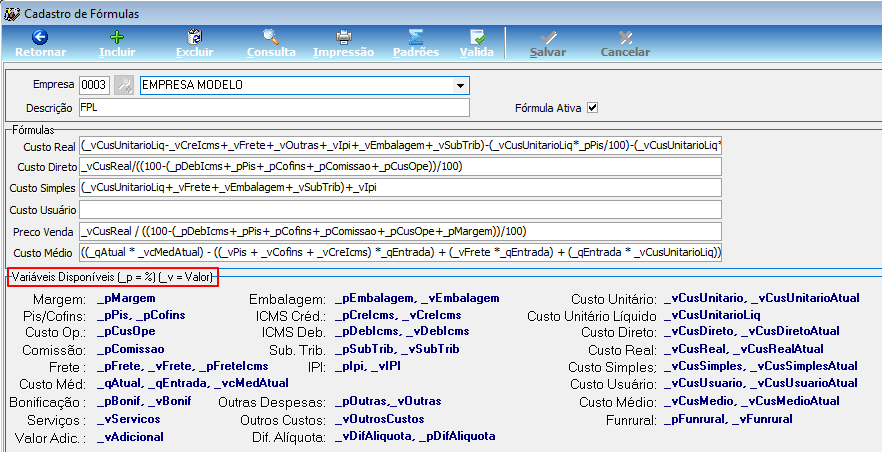Click the Dif. Alíquota: label
882x452 pixels.
click(x=289, y=437)
